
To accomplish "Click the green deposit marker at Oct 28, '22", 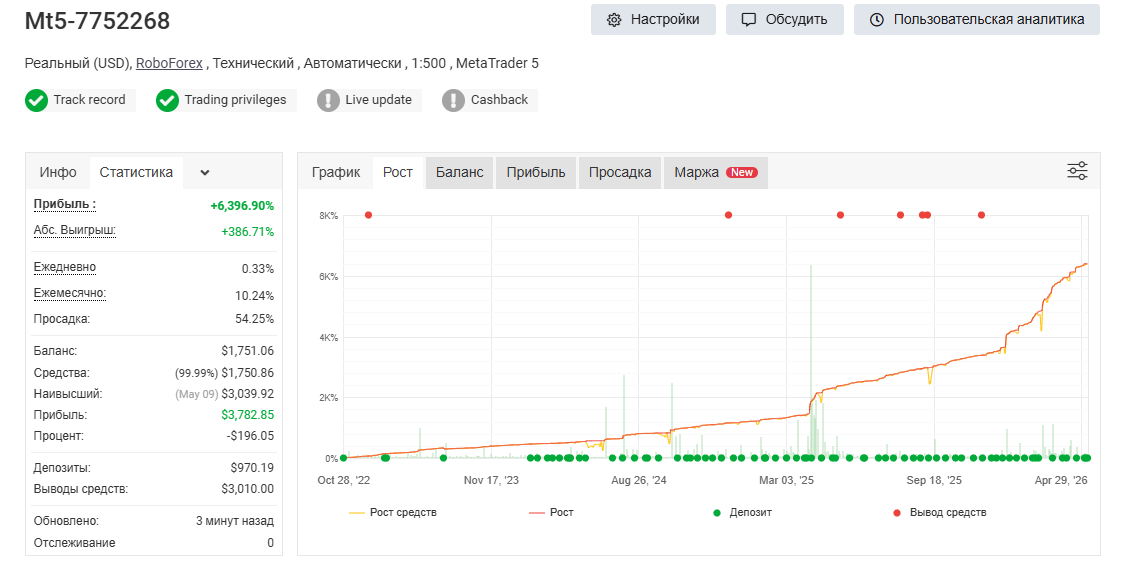I will coord(343,458).
